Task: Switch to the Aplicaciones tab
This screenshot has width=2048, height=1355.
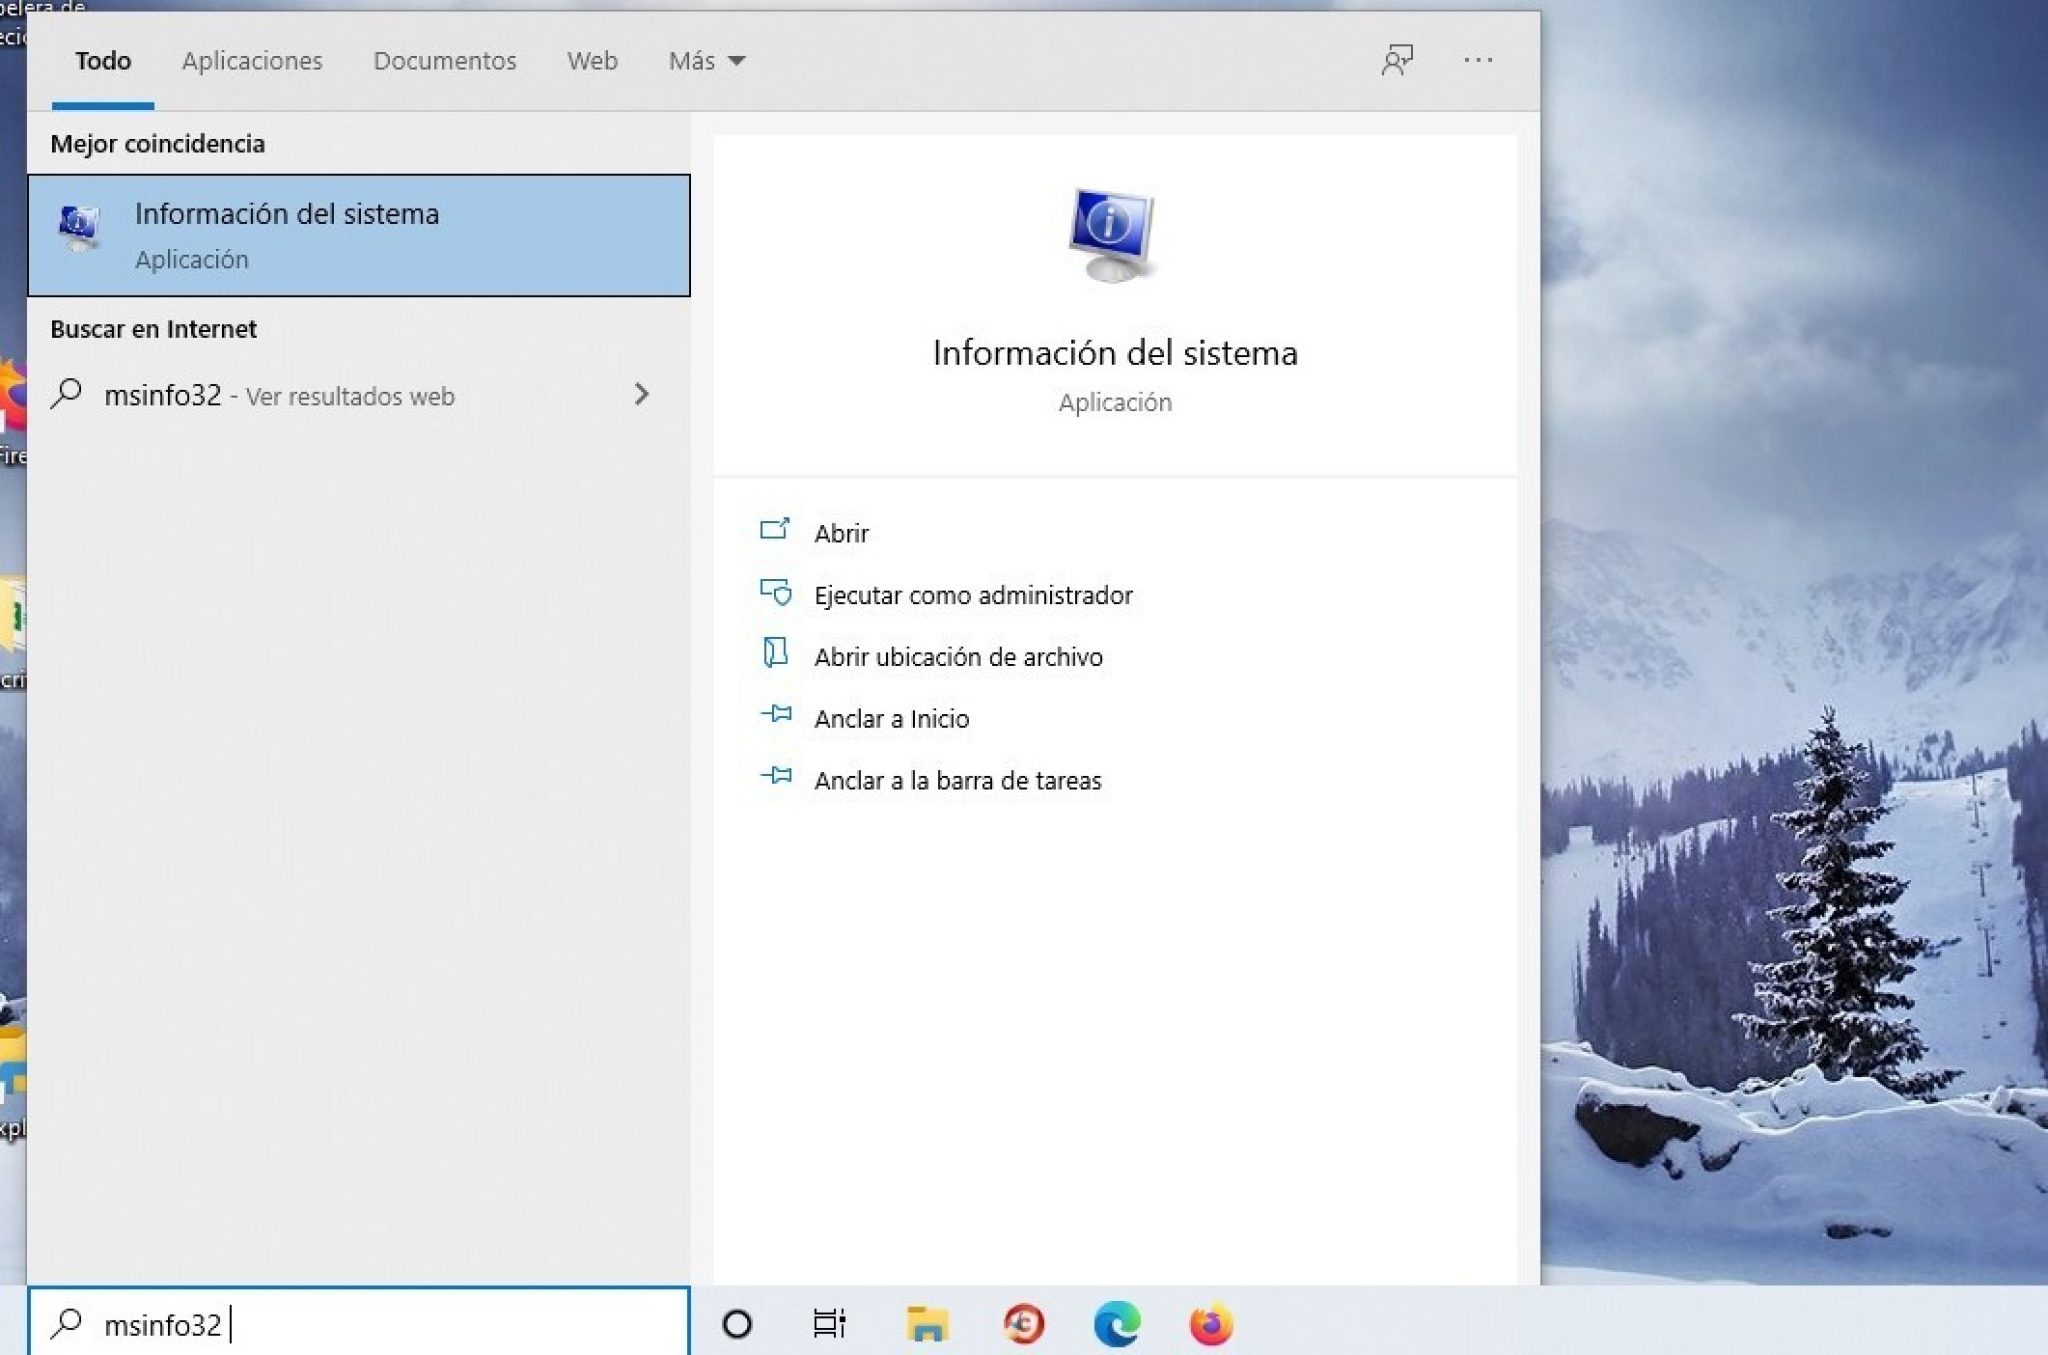Action: [252, 61]
